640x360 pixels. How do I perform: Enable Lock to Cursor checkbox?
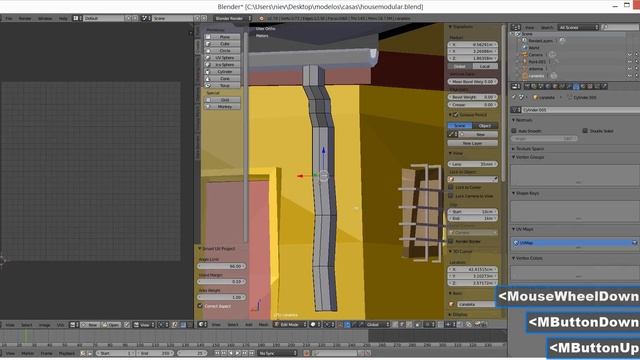point(451,187)
